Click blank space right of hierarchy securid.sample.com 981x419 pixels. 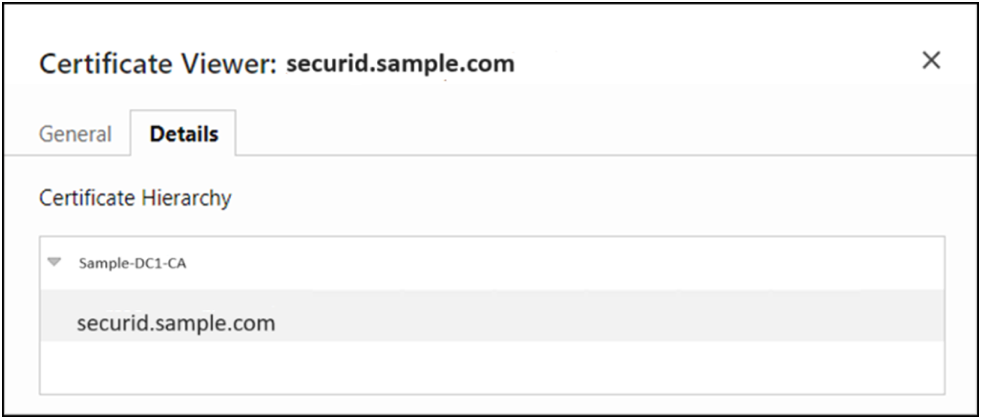600,323
